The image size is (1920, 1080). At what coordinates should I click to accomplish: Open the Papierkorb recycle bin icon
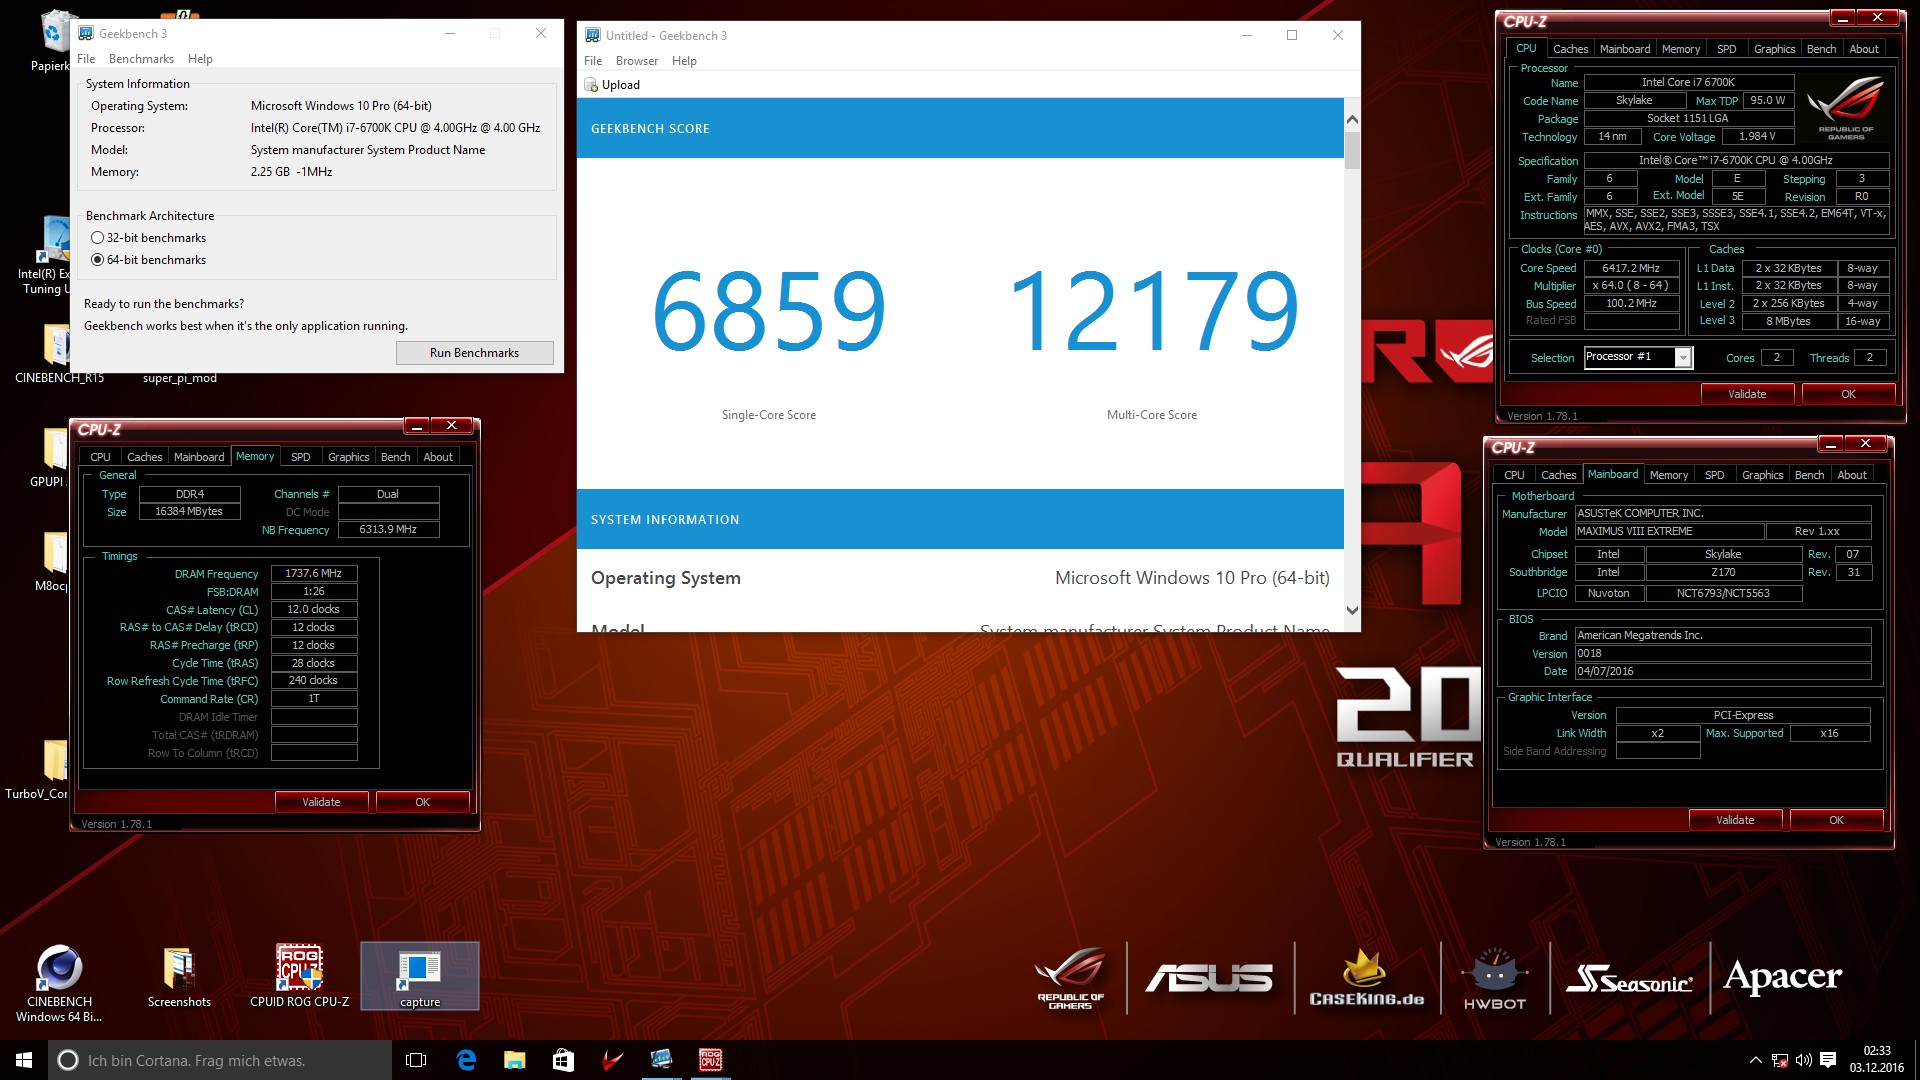point(55,40)
